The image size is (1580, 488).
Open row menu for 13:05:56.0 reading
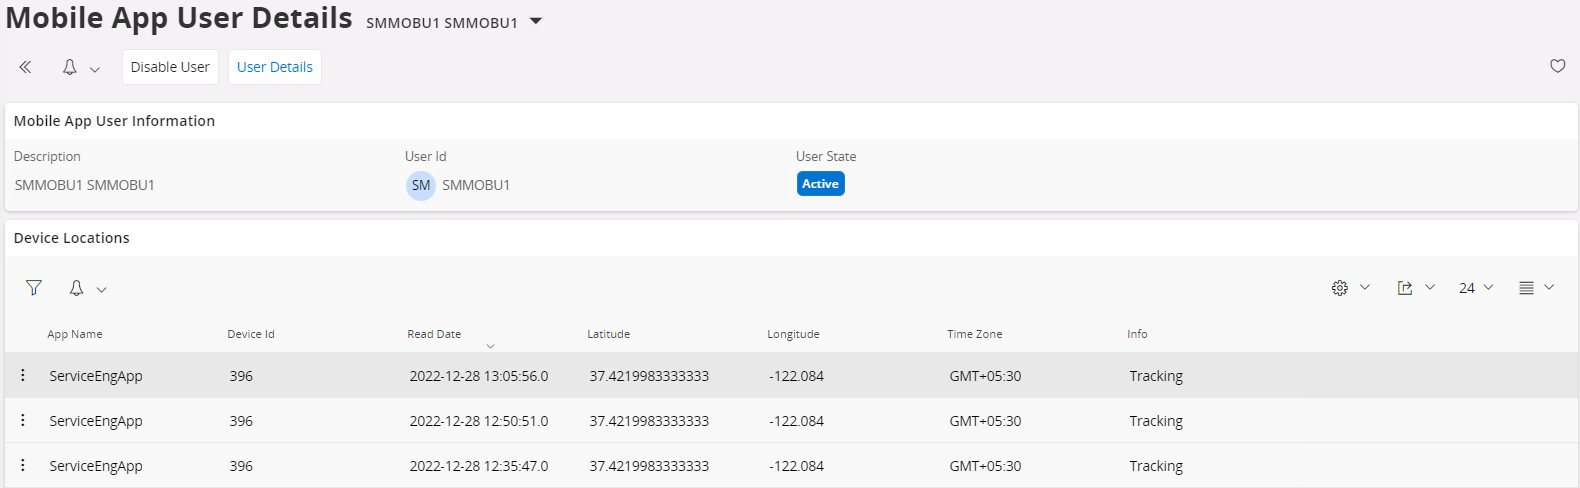(23, 375)
